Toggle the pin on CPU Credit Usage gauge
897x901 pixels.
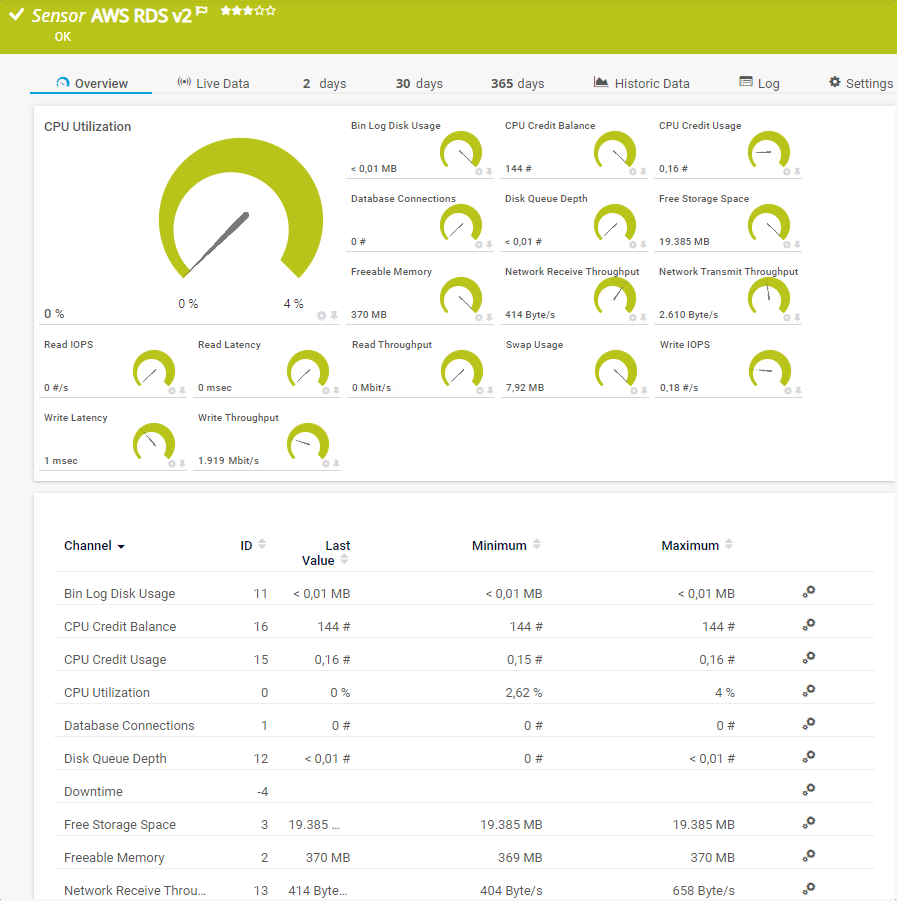pos(797,172)
